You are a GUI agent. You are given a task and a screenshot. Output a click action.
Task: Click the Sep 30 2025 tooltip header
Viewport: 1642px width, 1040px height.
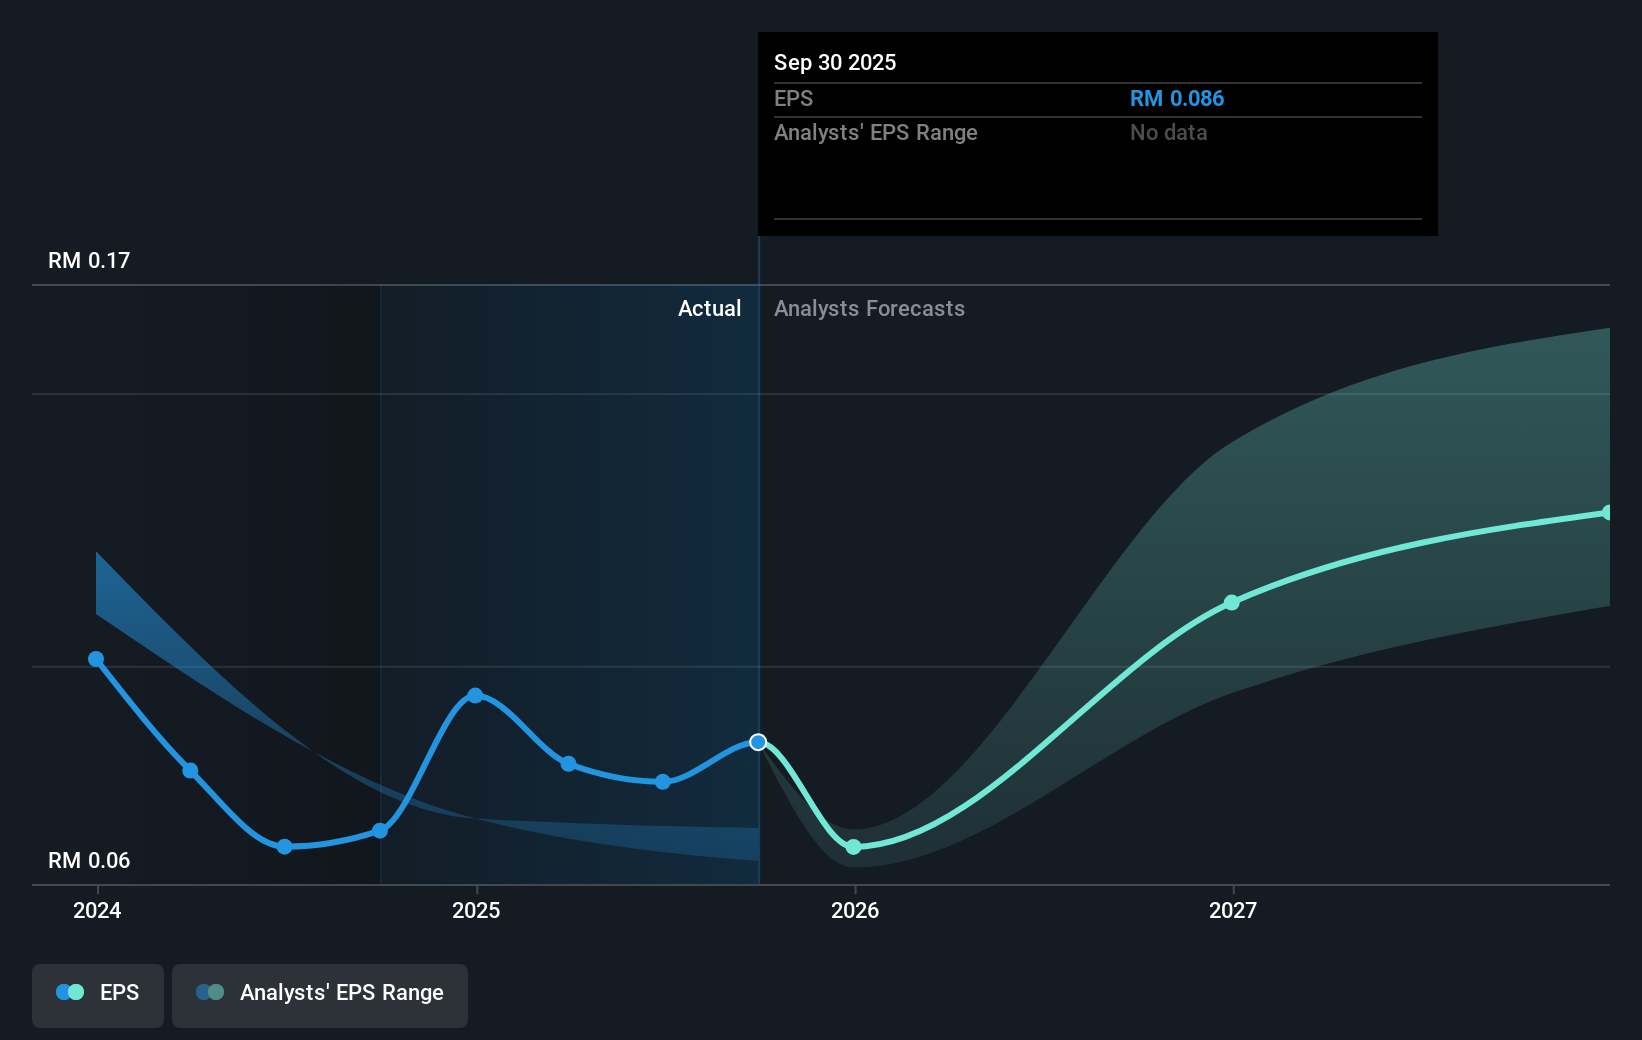pos(835,62)
